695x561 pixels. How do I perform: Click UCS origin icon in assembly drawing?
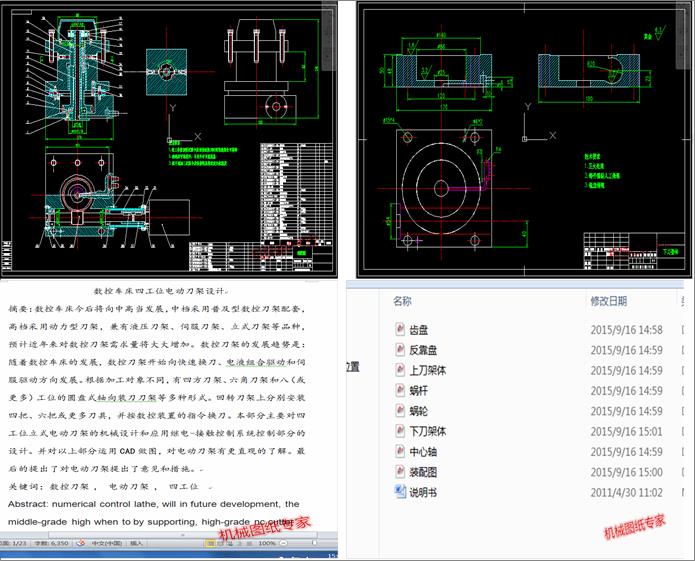[x=169, y=140]
